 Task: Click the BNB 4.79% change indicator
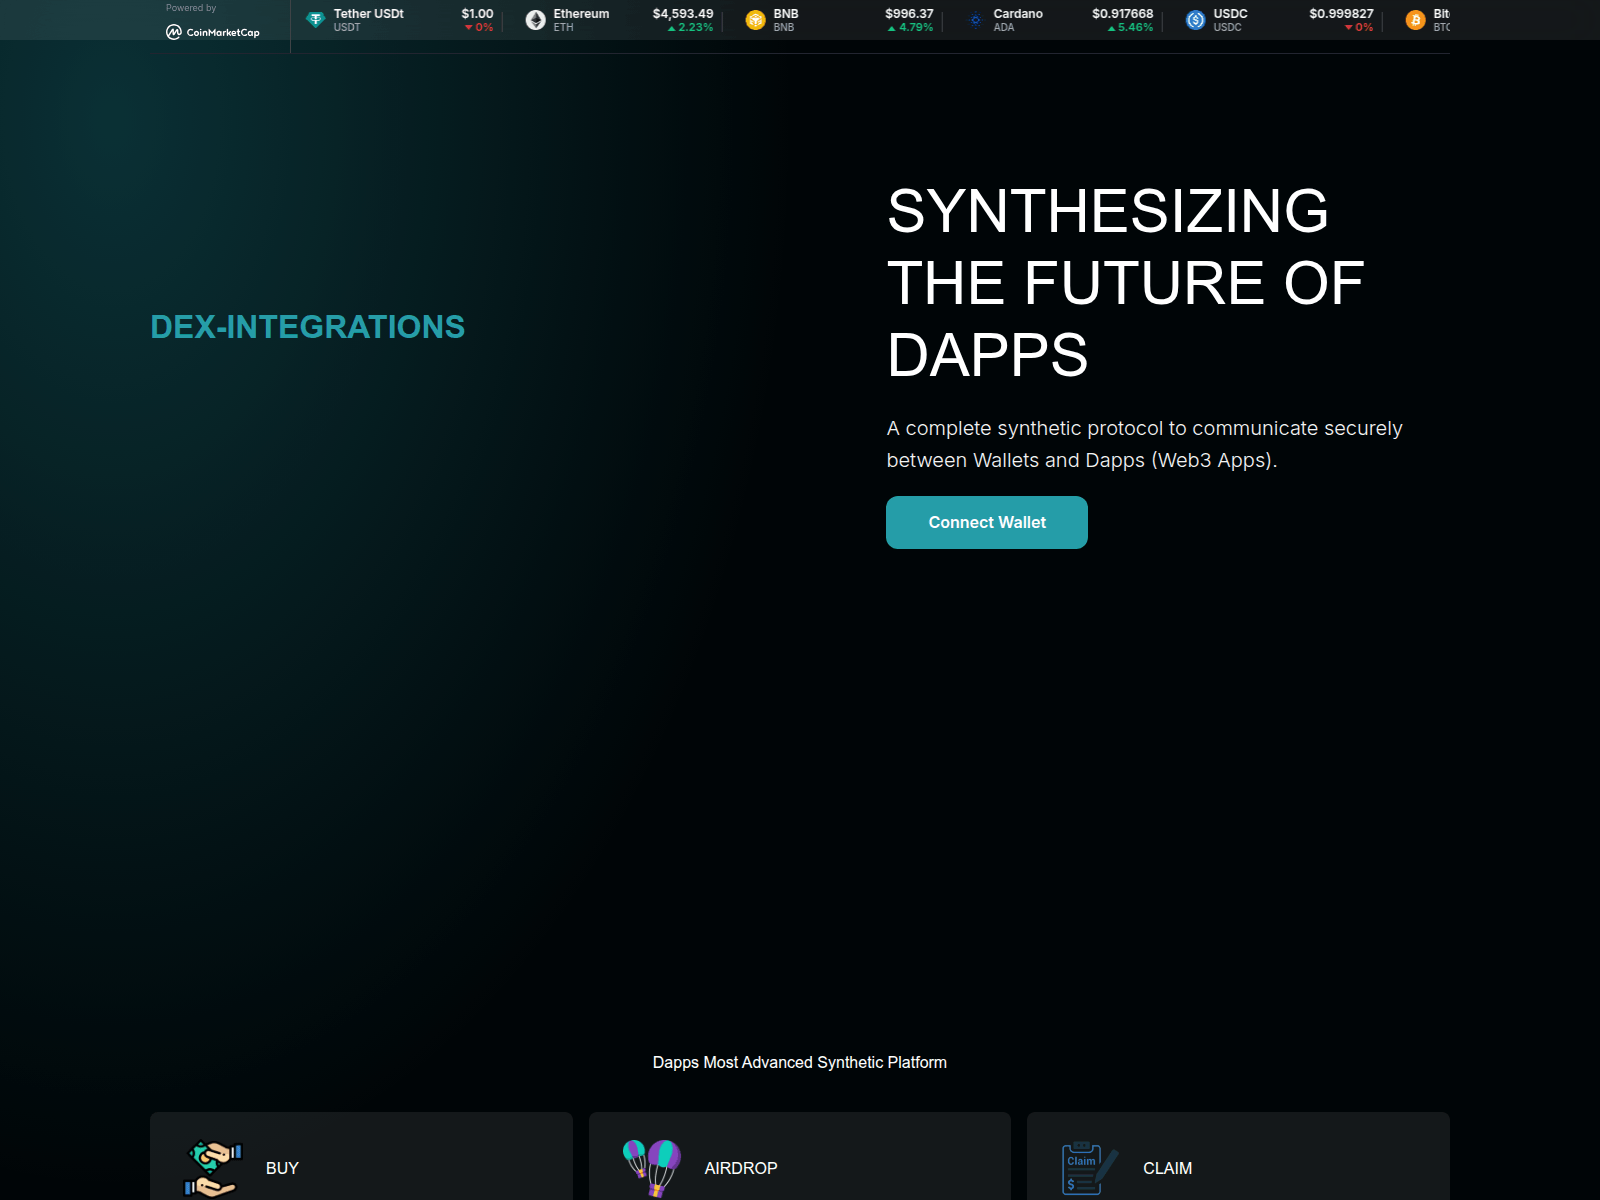click(x=910, y=28)
